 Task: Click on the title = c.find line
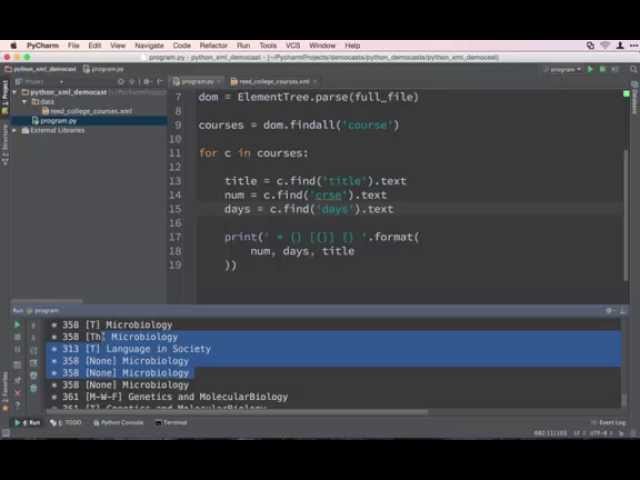click(315, 181)
